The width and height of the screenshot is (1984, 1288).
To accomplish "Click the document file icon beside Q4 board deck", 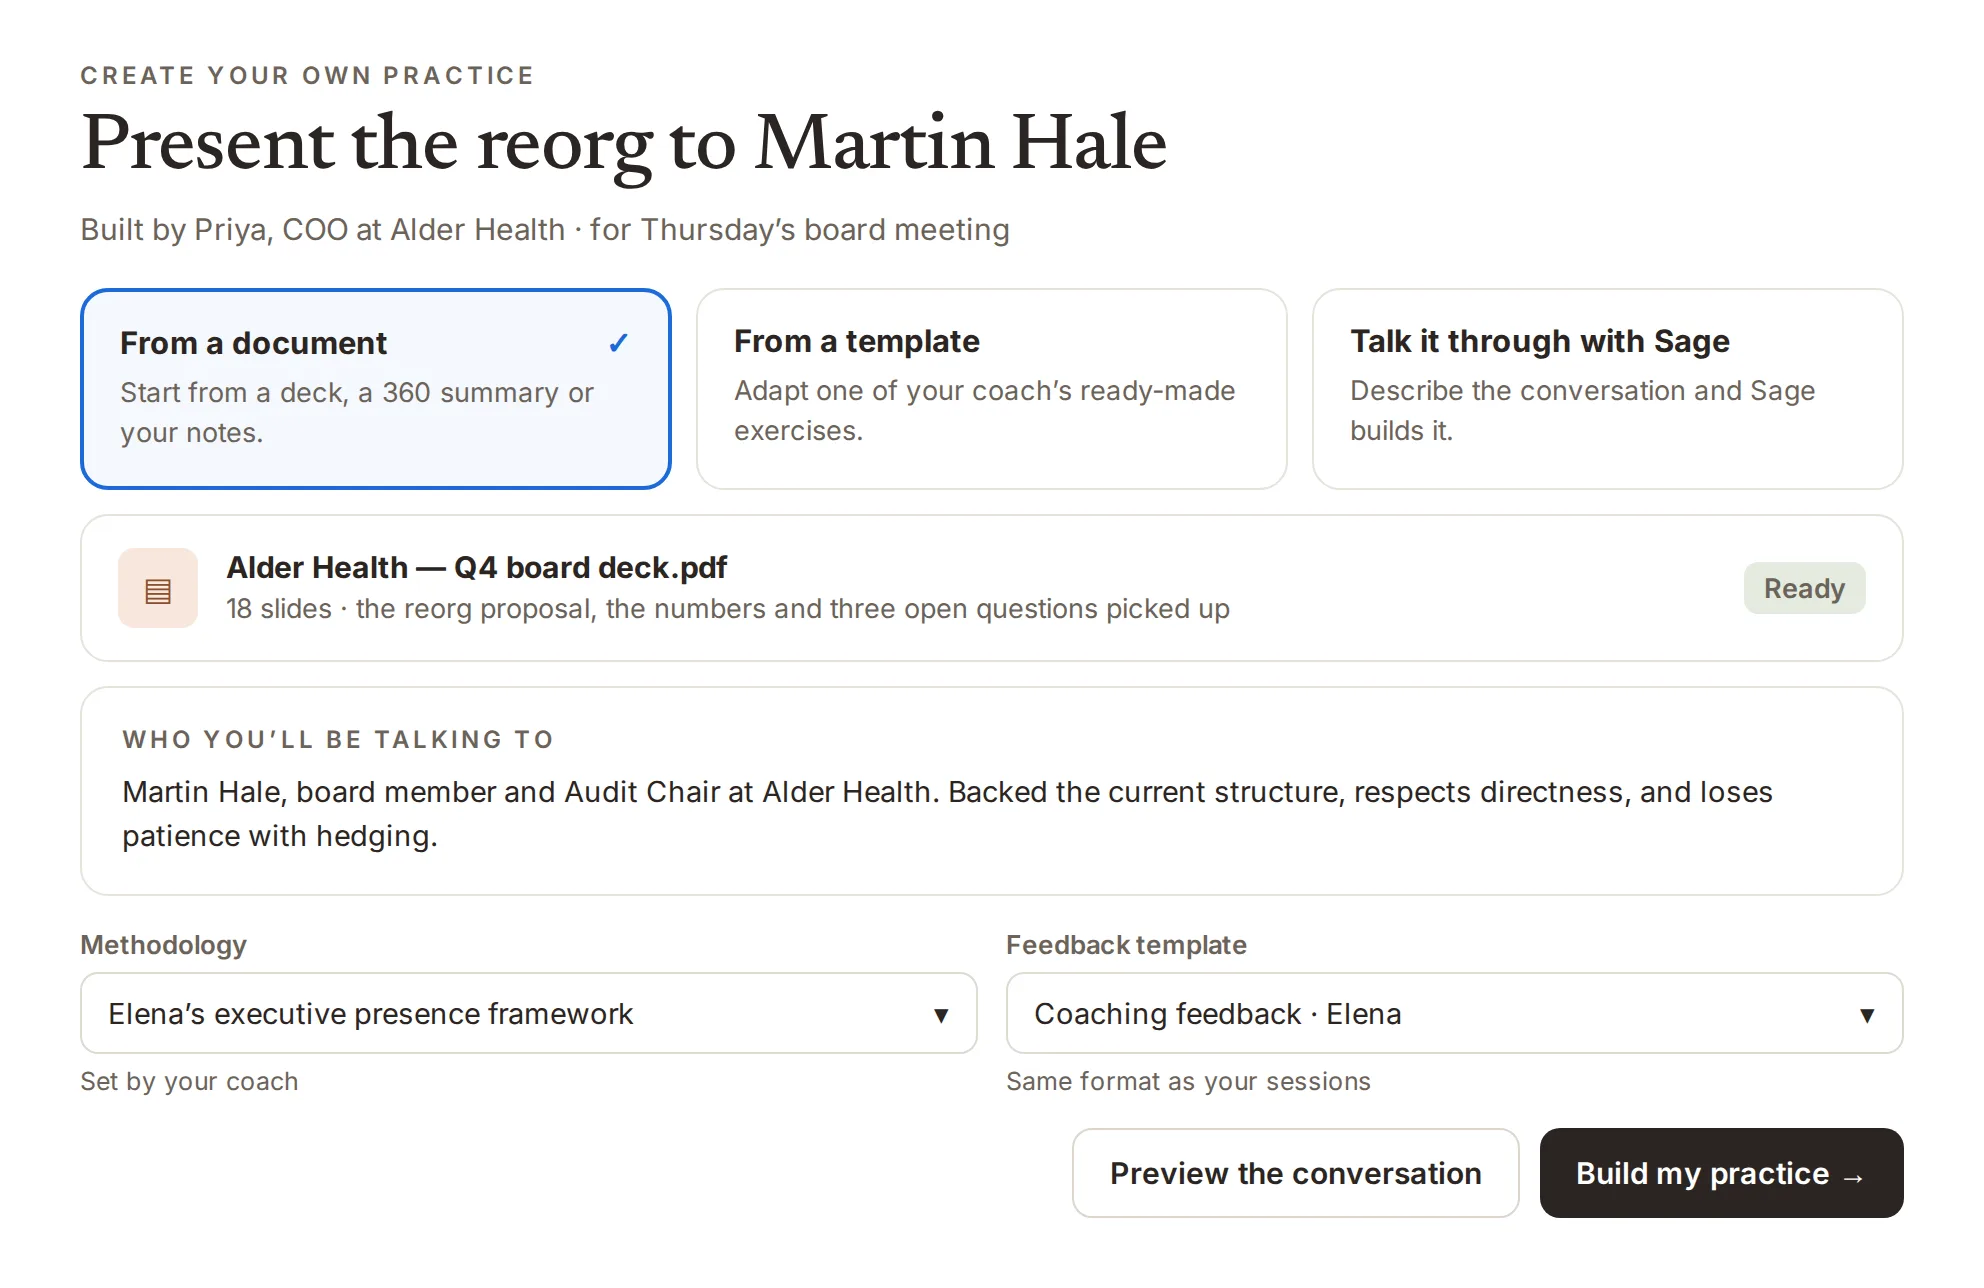I will coord(158,588).
